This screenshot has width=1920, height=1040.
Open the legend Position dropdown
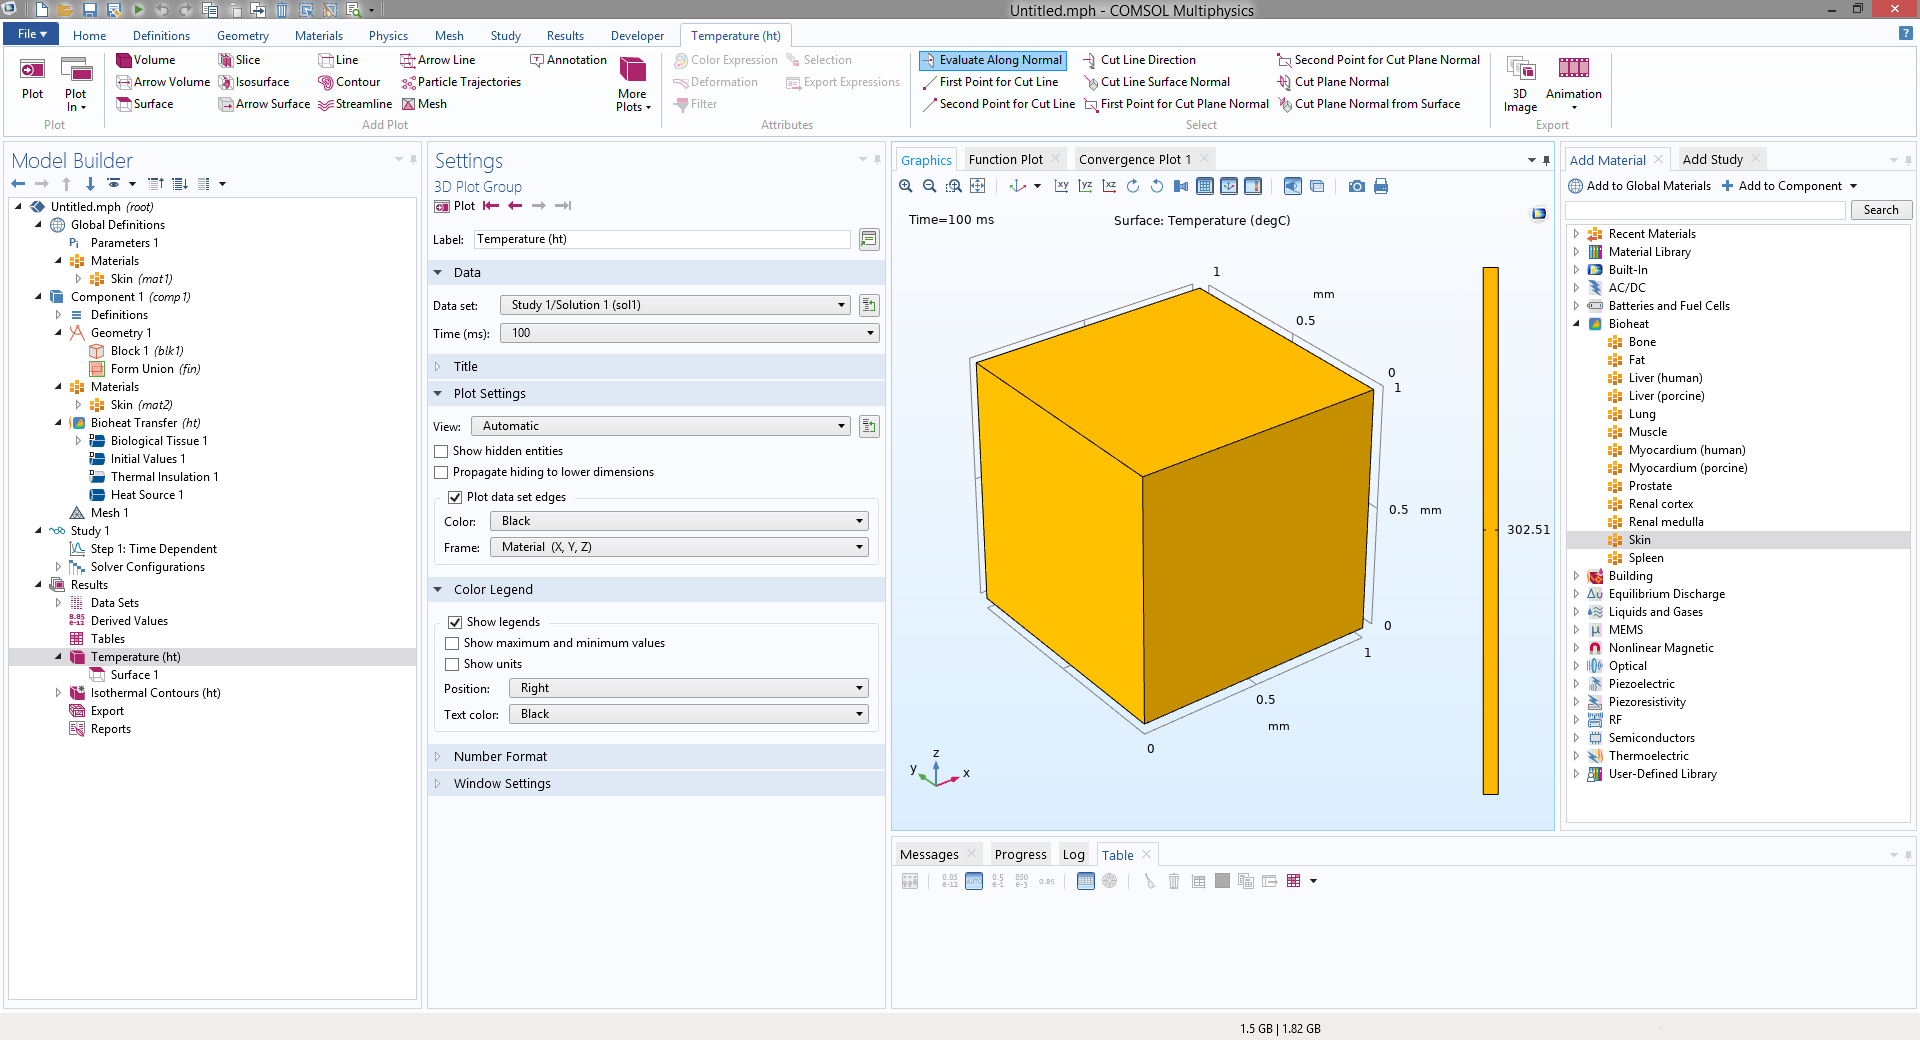pos(688,688)
